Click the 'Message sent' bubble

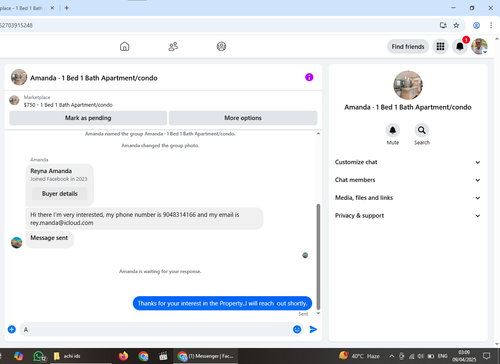(x=49, y=239)
